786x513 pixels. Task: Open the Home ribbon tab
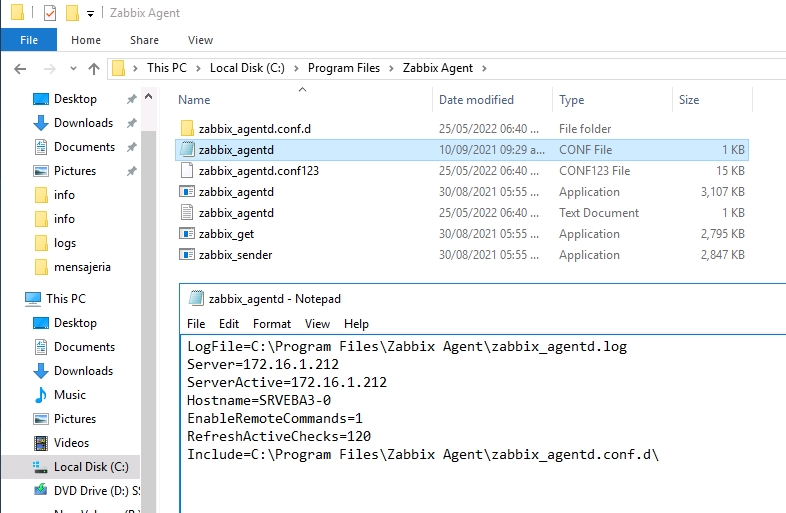pos(86,40)
